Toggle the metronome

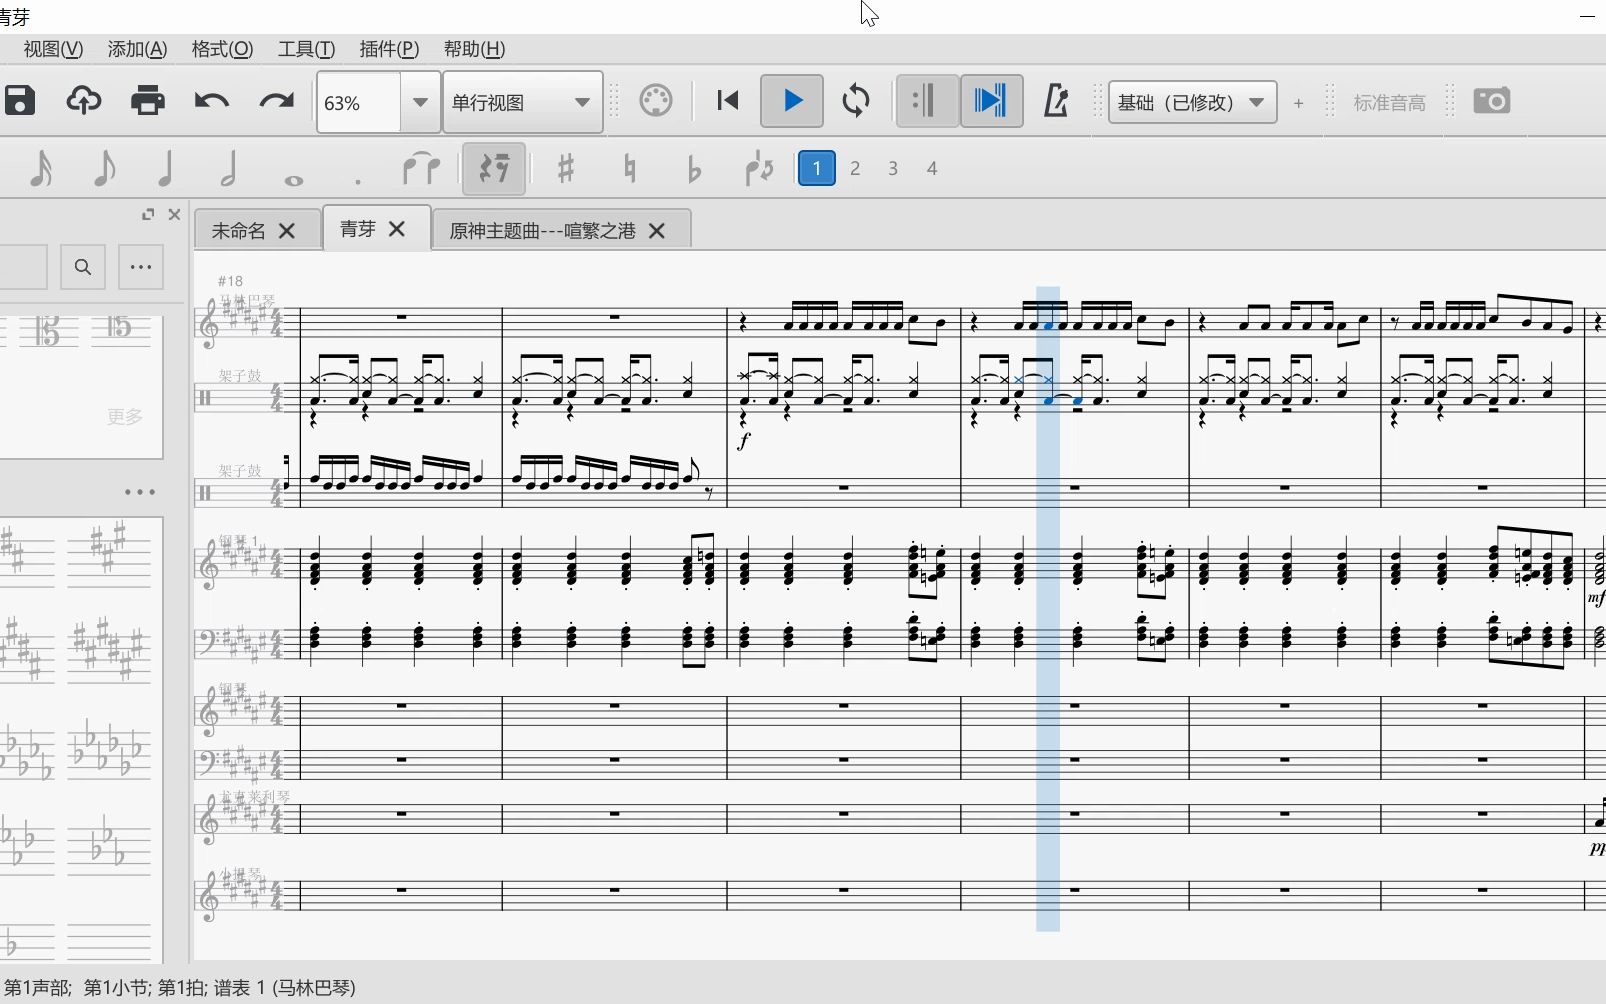pyautogui.click(x=1056, y=101)
